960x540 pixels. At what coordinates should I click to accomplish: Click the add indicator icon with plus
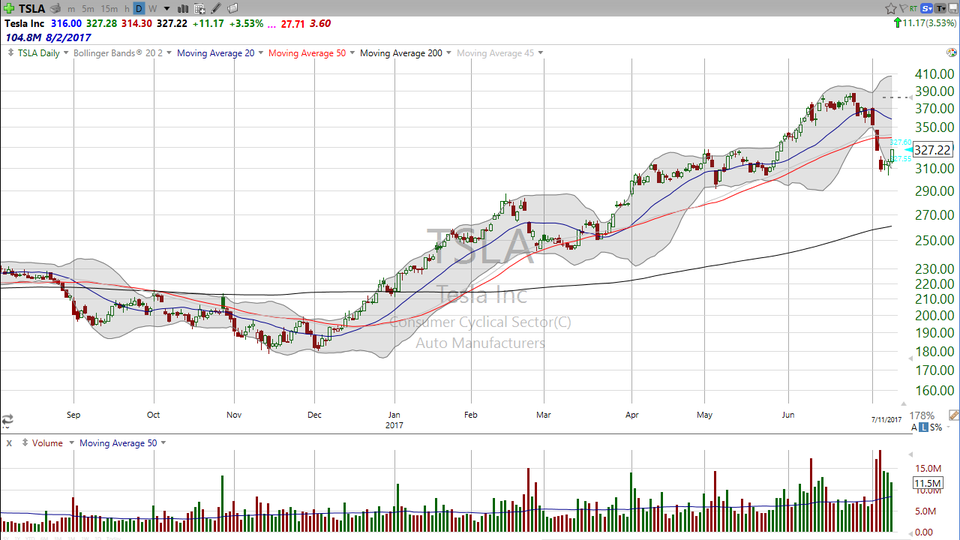pos(200,9)
